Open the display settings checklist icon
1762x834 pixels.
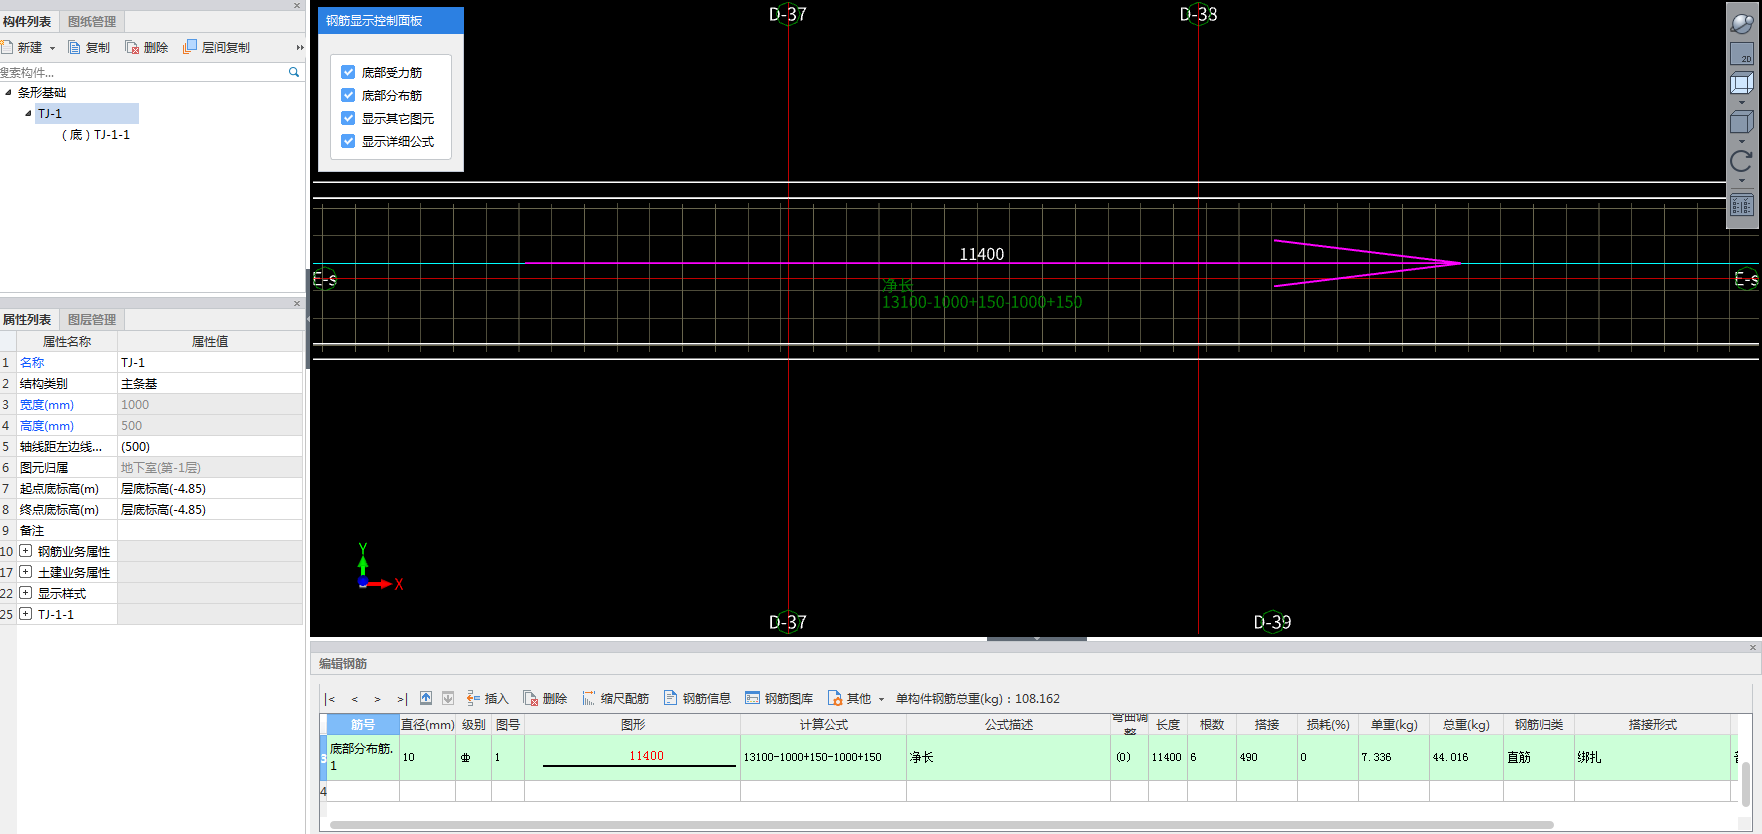coord(1742,205)
